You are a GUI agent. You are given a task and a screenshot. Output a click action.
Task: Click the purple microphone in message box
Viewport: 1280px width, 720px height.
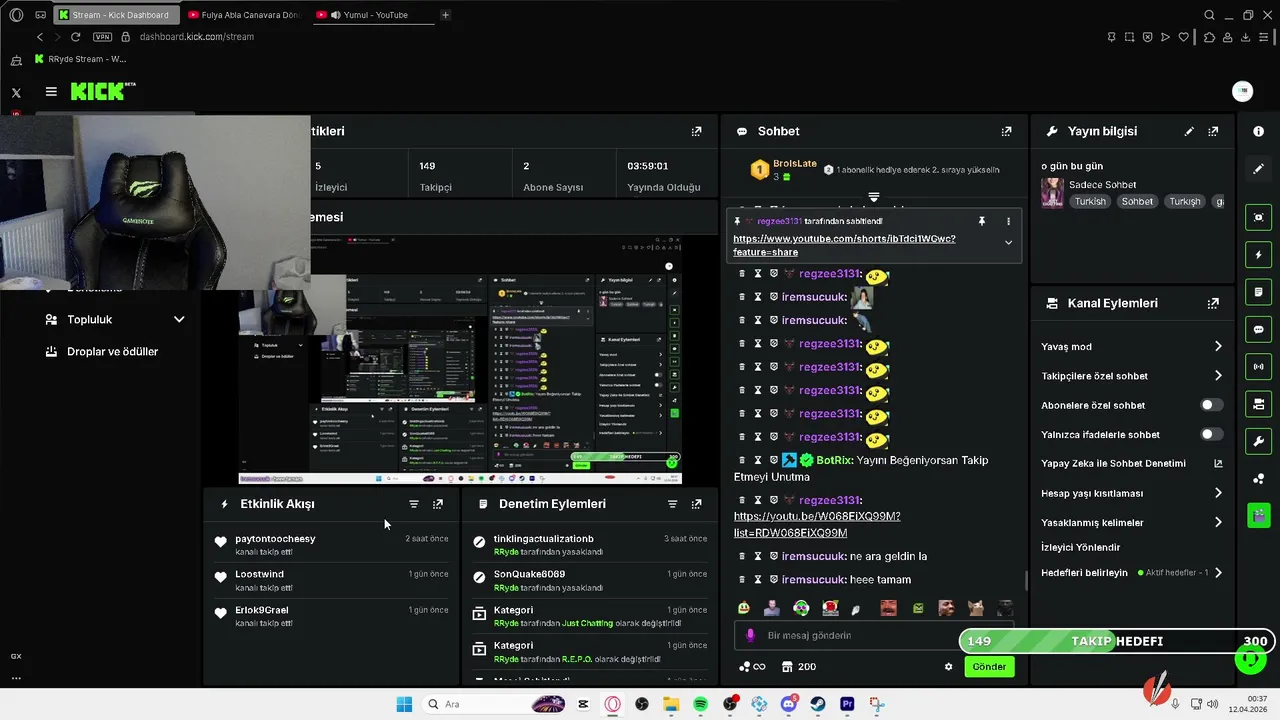tap(751, 635)
